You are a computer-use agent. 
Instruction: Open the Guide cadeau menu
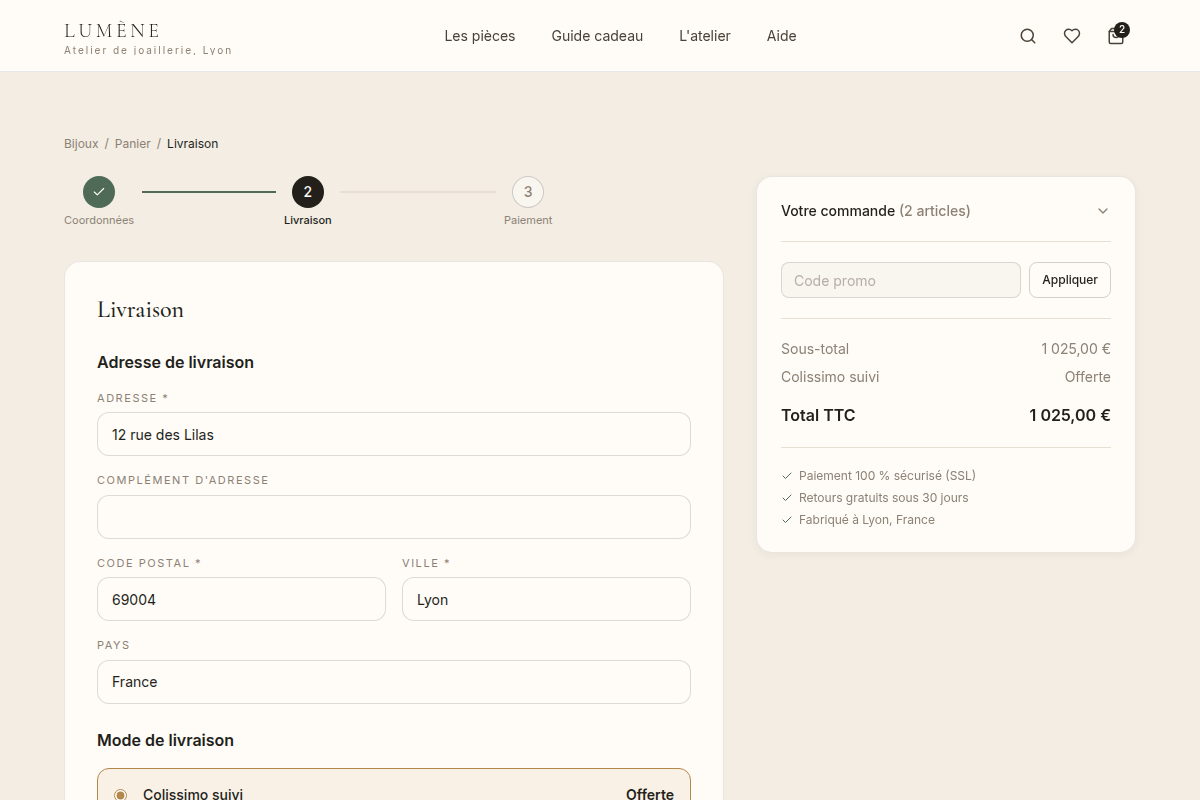597,36
